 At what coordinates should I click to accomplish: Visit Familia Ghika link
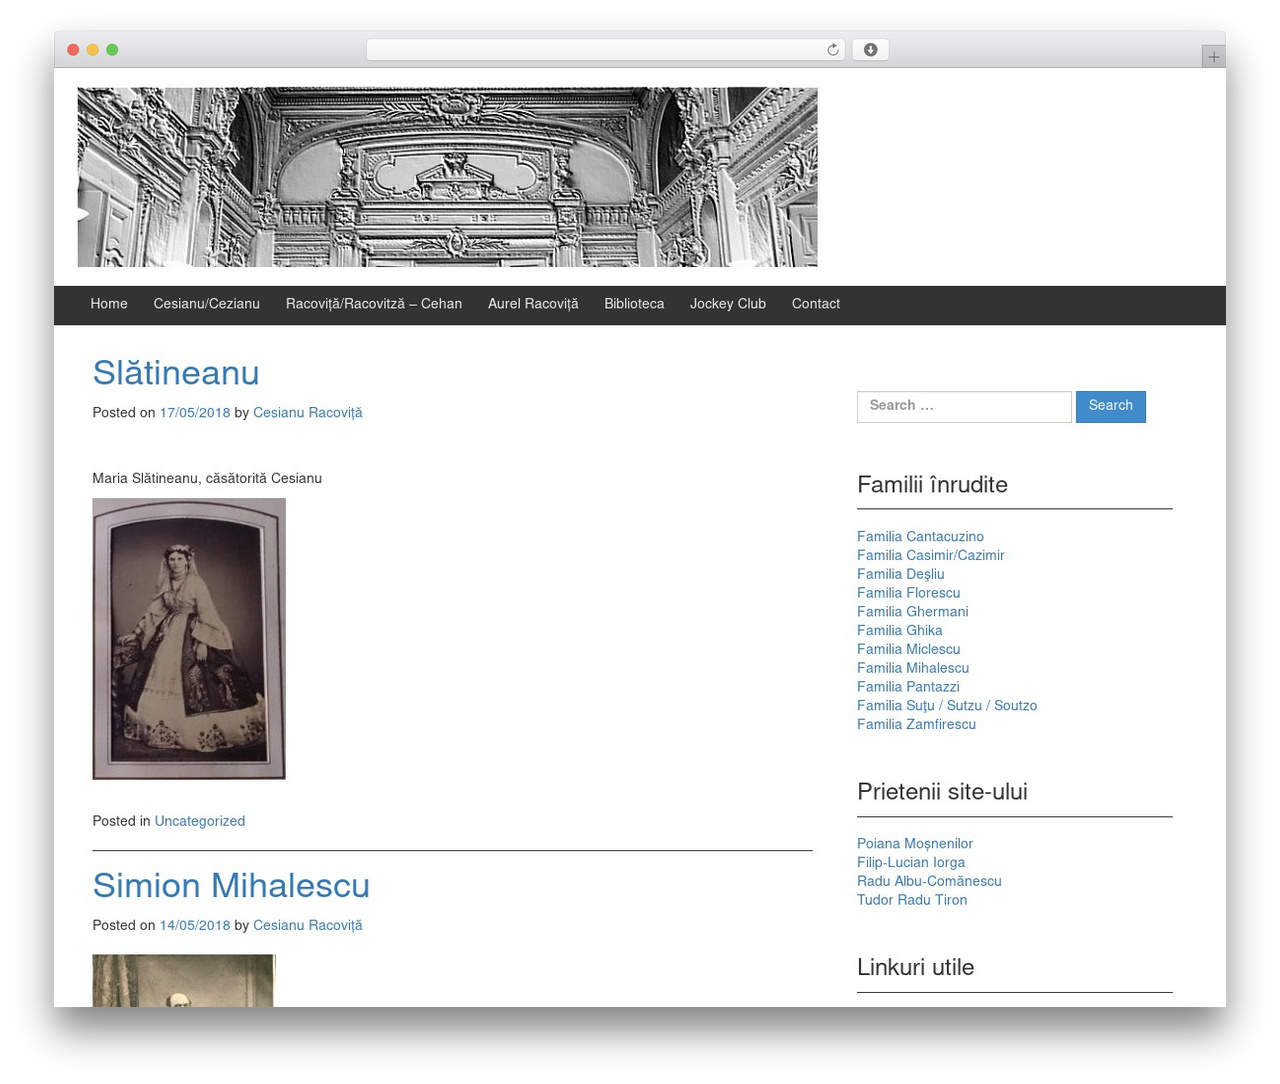[899, 632]
